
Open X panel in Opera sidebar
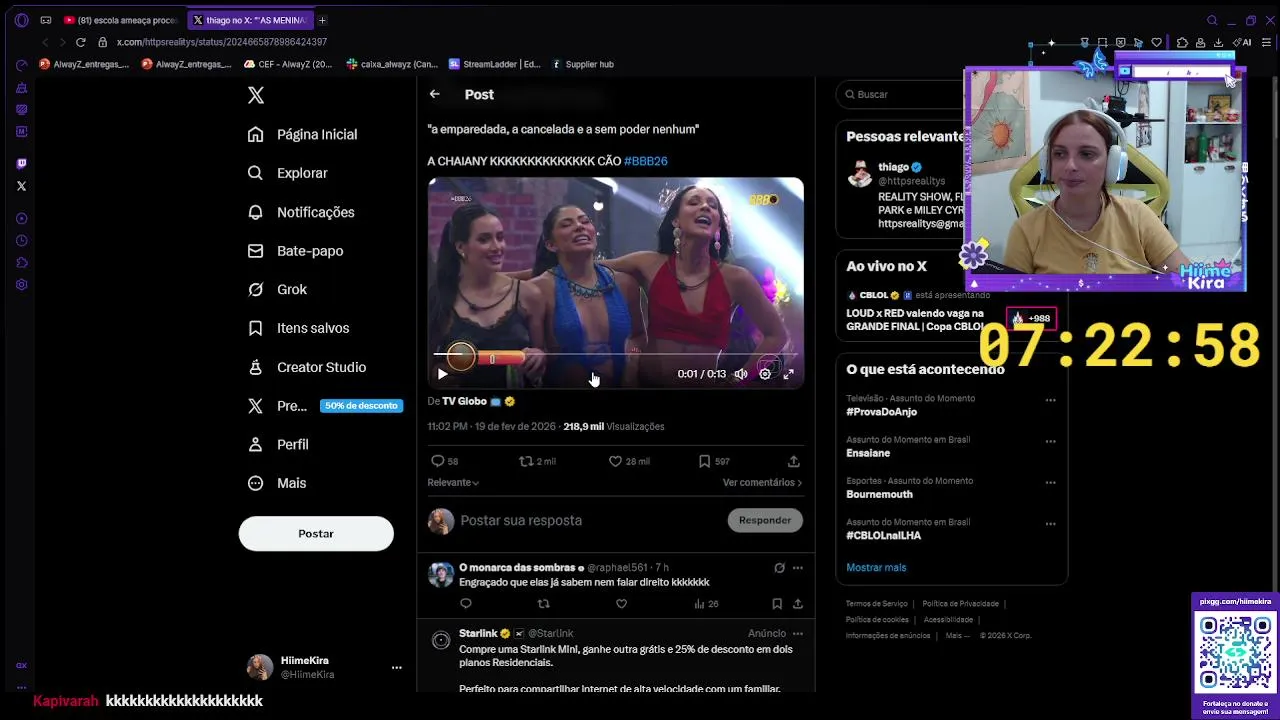point(21,186)
